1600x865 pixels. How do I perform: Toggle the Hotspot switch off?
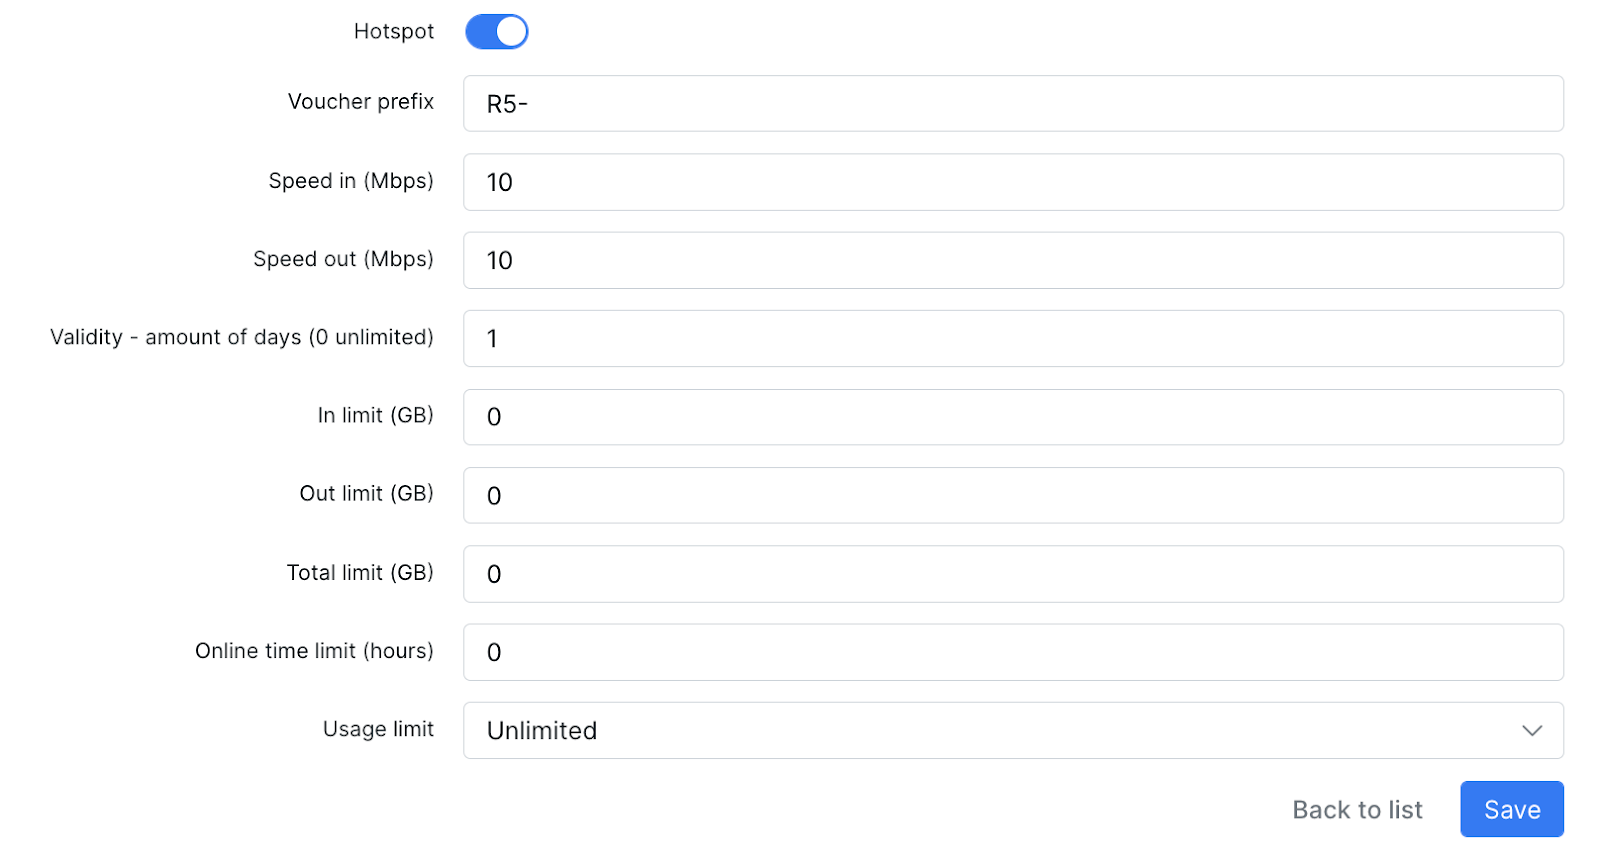pos(496,32)
